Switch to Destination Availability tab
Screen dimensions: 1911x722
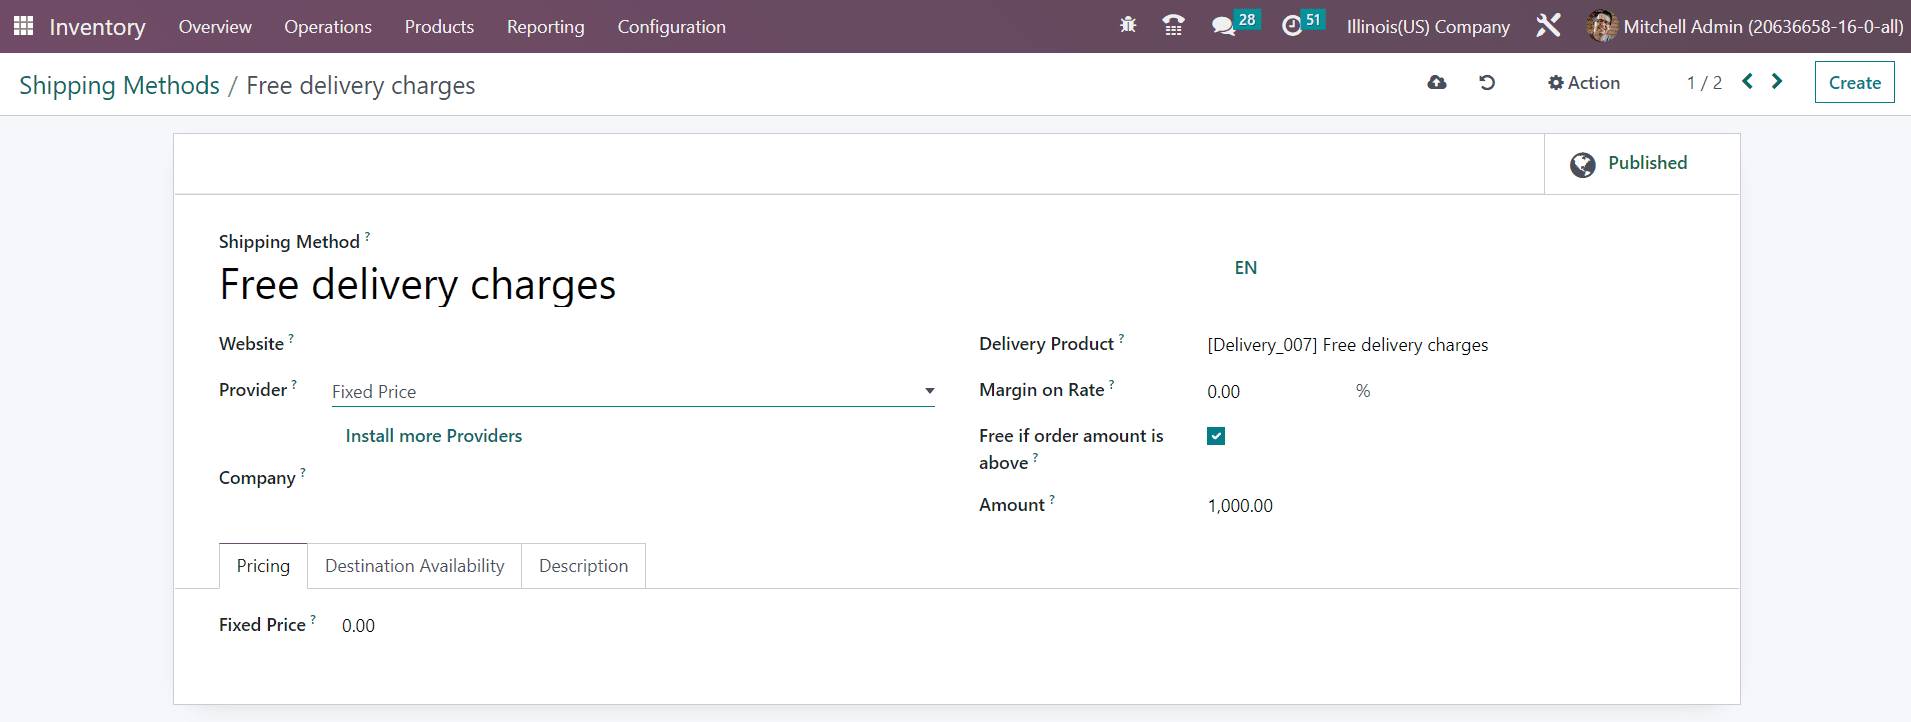[414, 566]
